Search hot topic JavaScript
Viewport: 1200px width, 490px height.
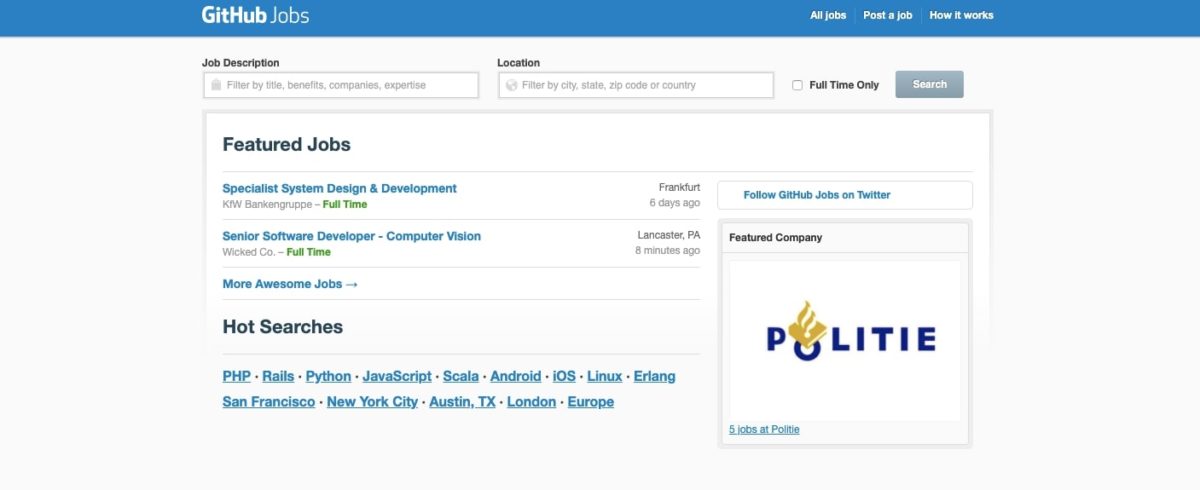(x=397, y=376)
